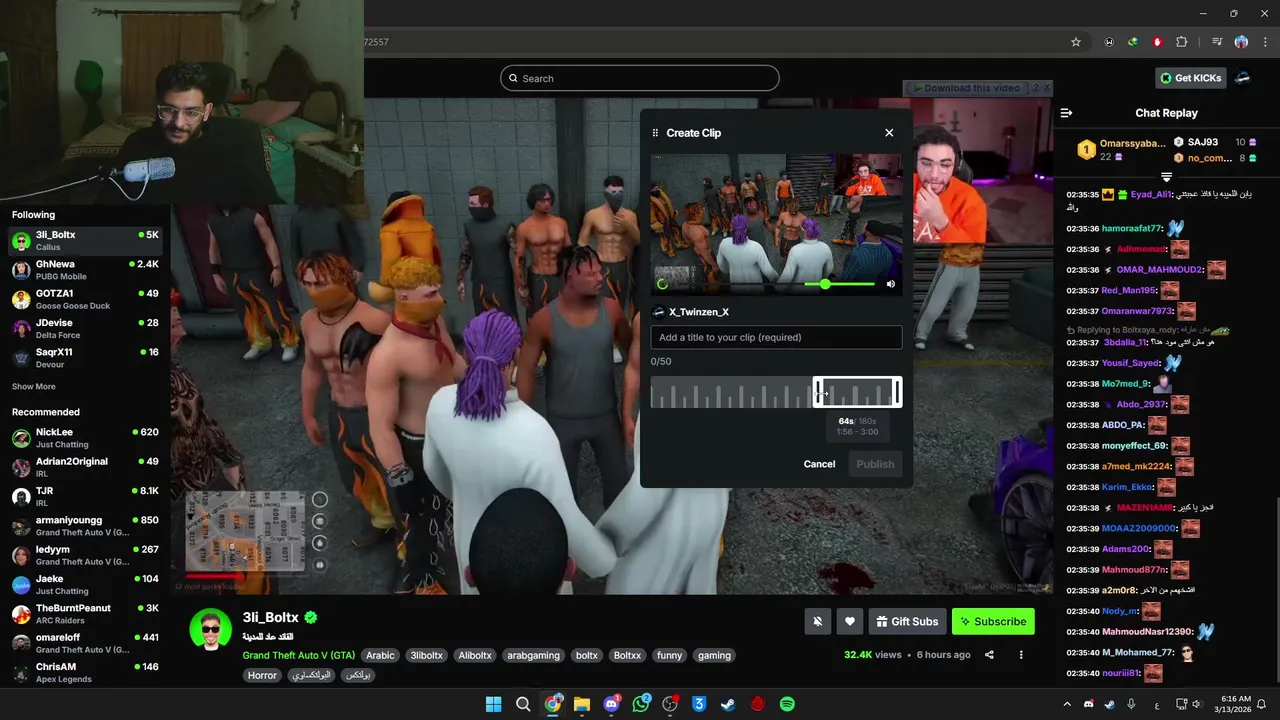Viewport: 1280px width, 720px height.
Task: Open ChrisAM recommended channel
Action: 85,672
